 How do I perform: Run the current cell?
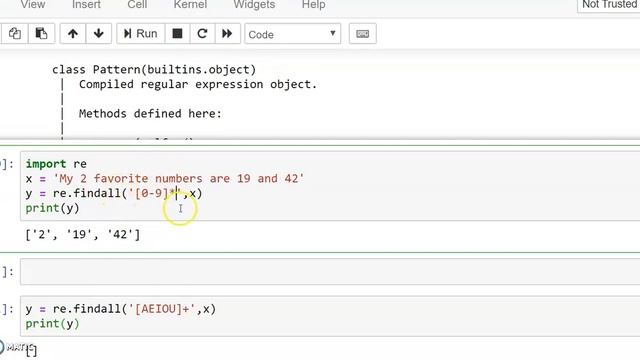[141, 33]
